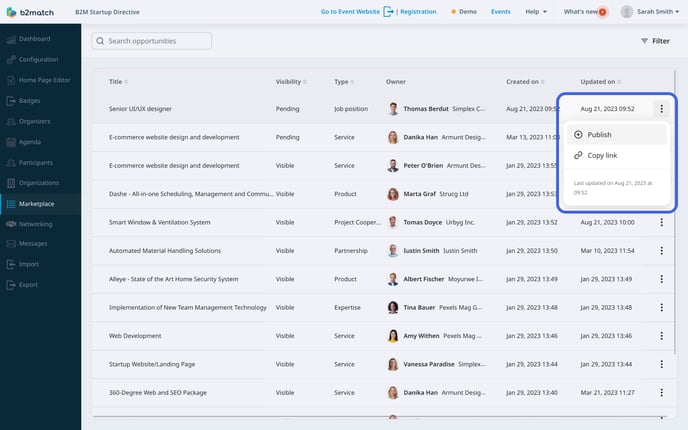Screen dimensions: 688x430
Task: Open three-dot menu for Alleye Home Security System
Action: pyautogui.click(x=661, y=279)
